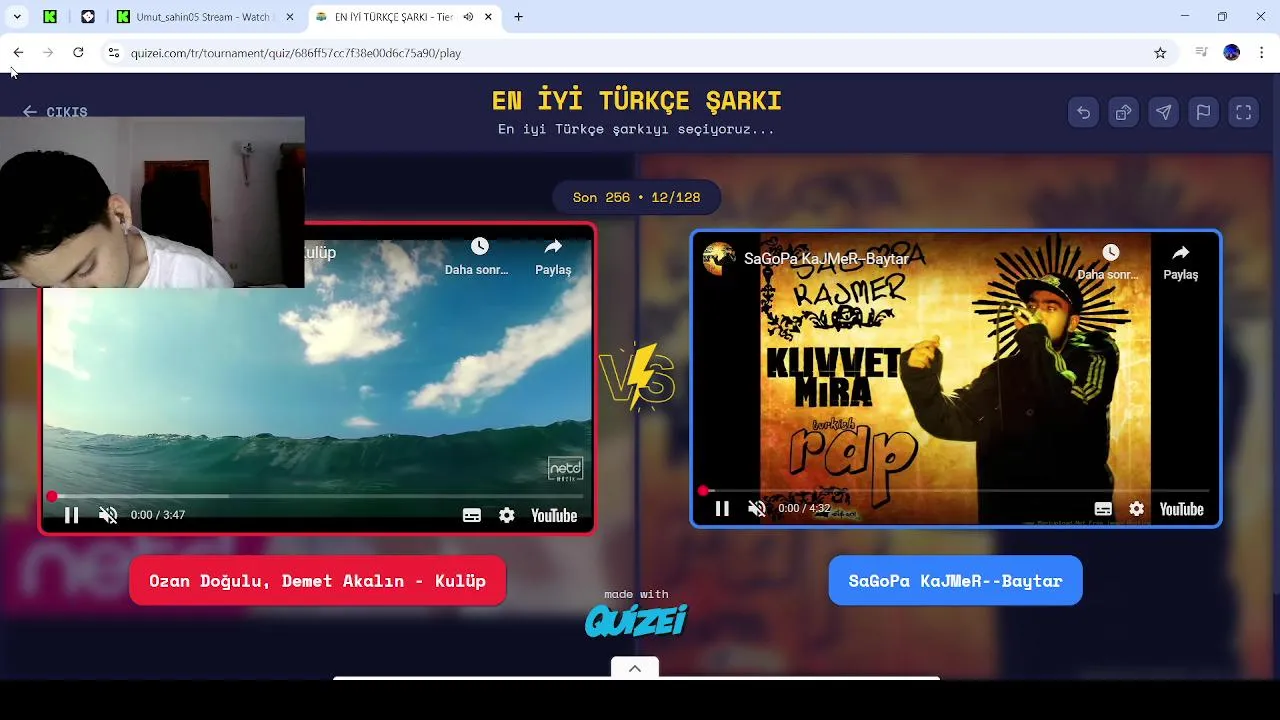Open settings gear on left Kulüp video

pyautogui.click(x=507, y=515)
